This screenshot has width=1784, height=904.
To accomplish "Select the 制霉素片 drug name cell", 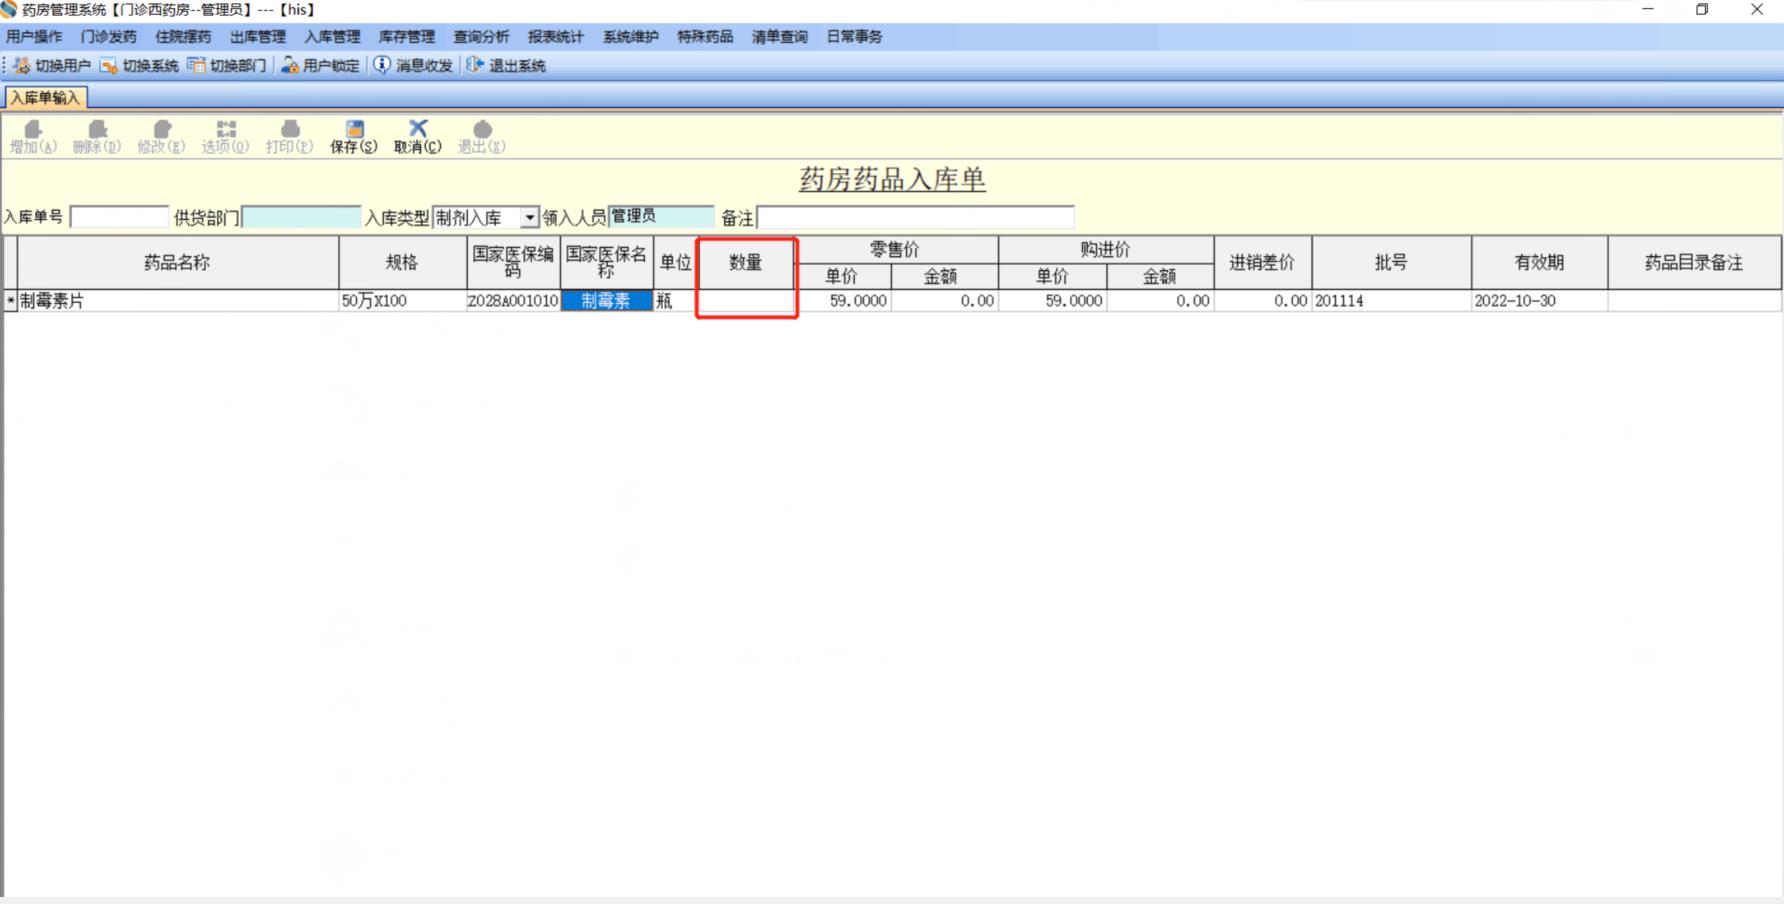I will [178, 301].
